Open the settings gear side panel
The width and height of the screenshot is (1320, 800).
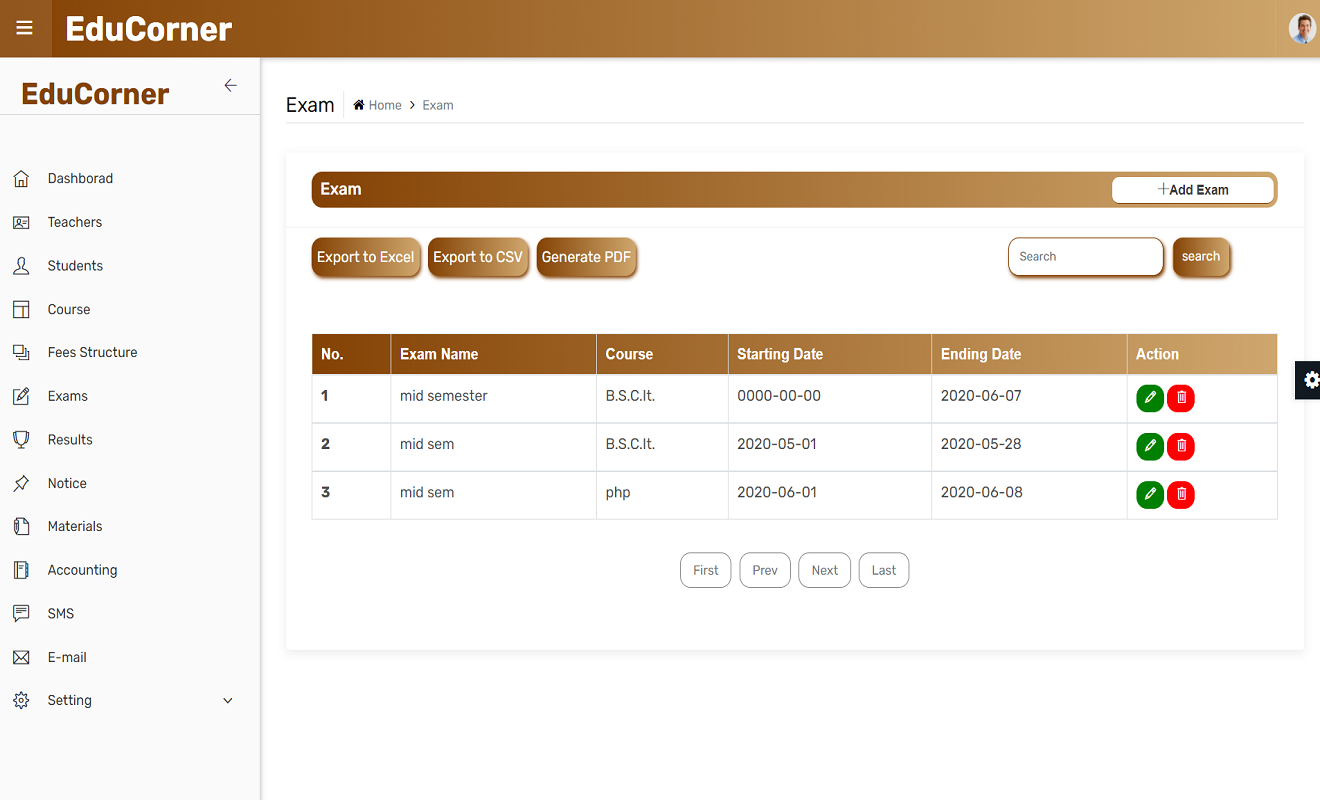point(1310,380)
